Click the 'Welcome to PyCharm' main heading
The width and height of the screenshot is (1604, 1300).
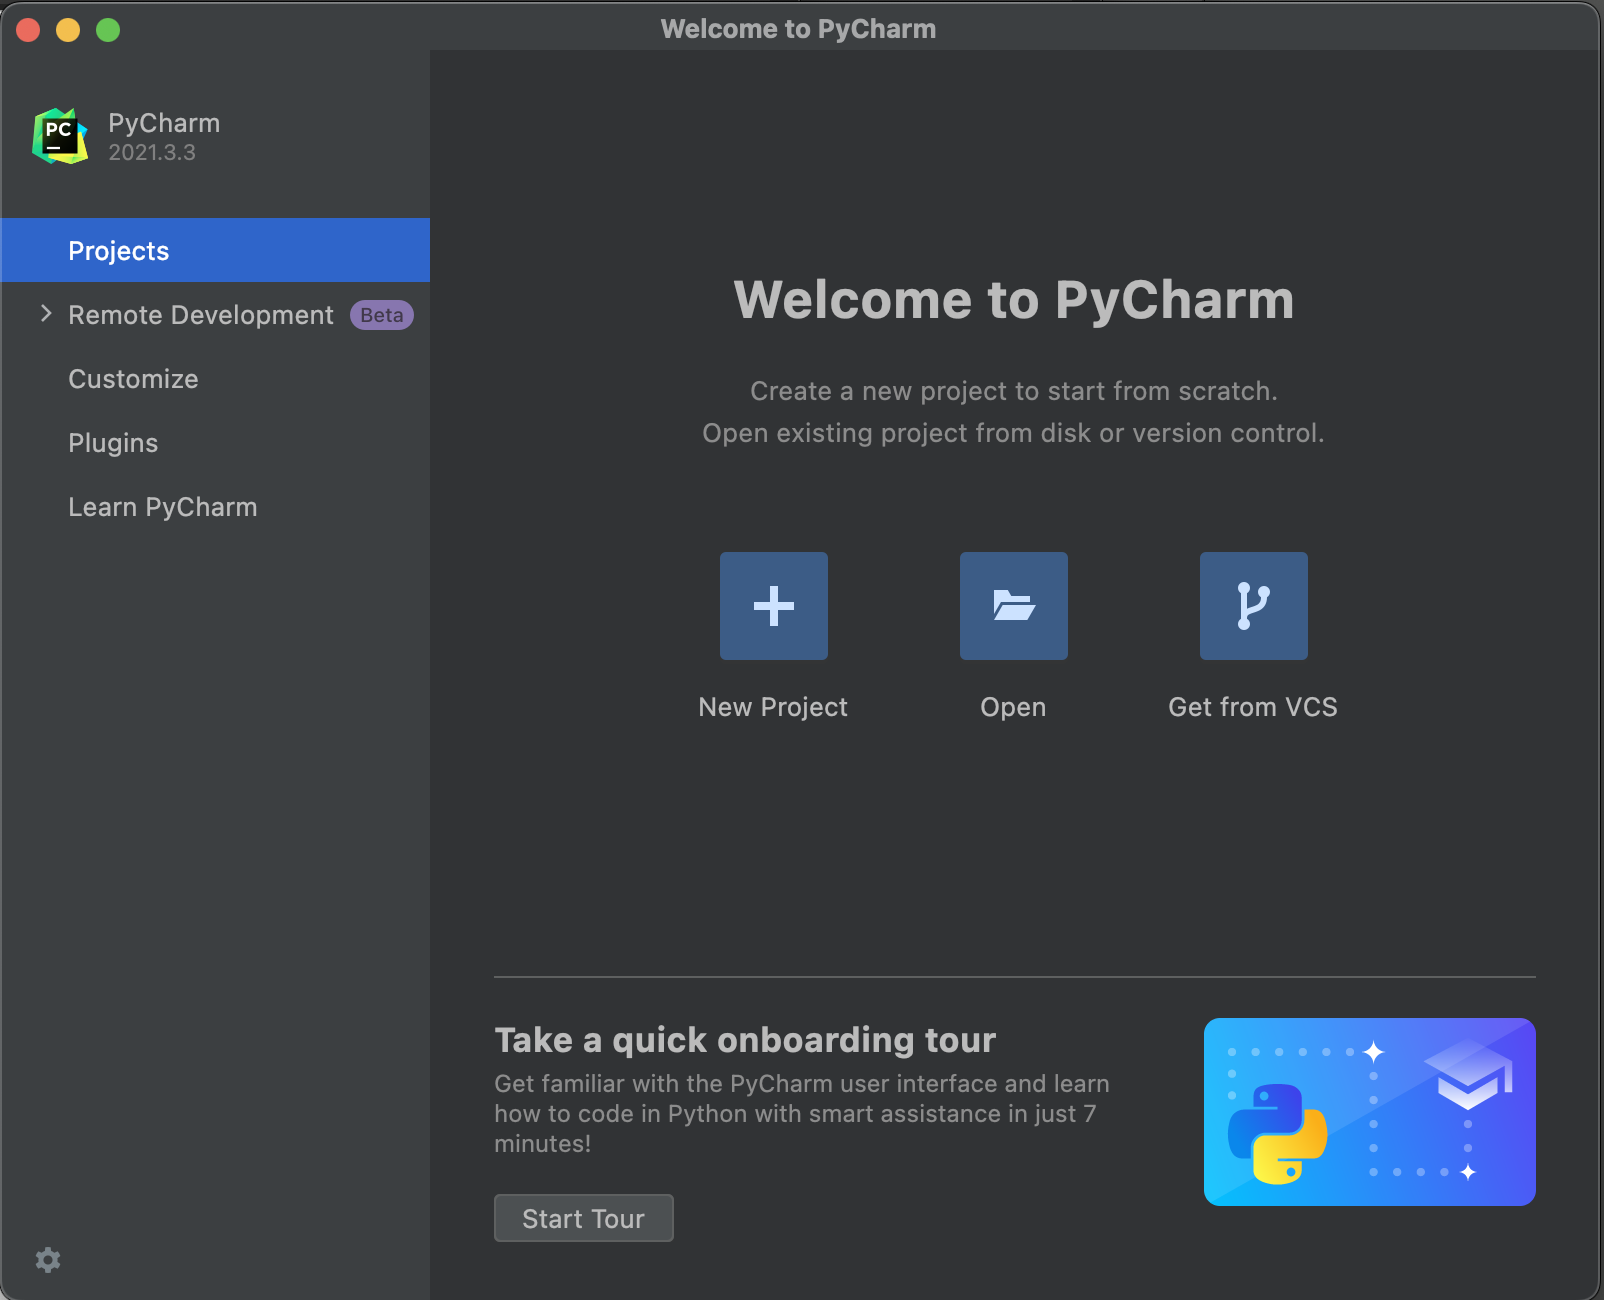(x=1014, y=300)
